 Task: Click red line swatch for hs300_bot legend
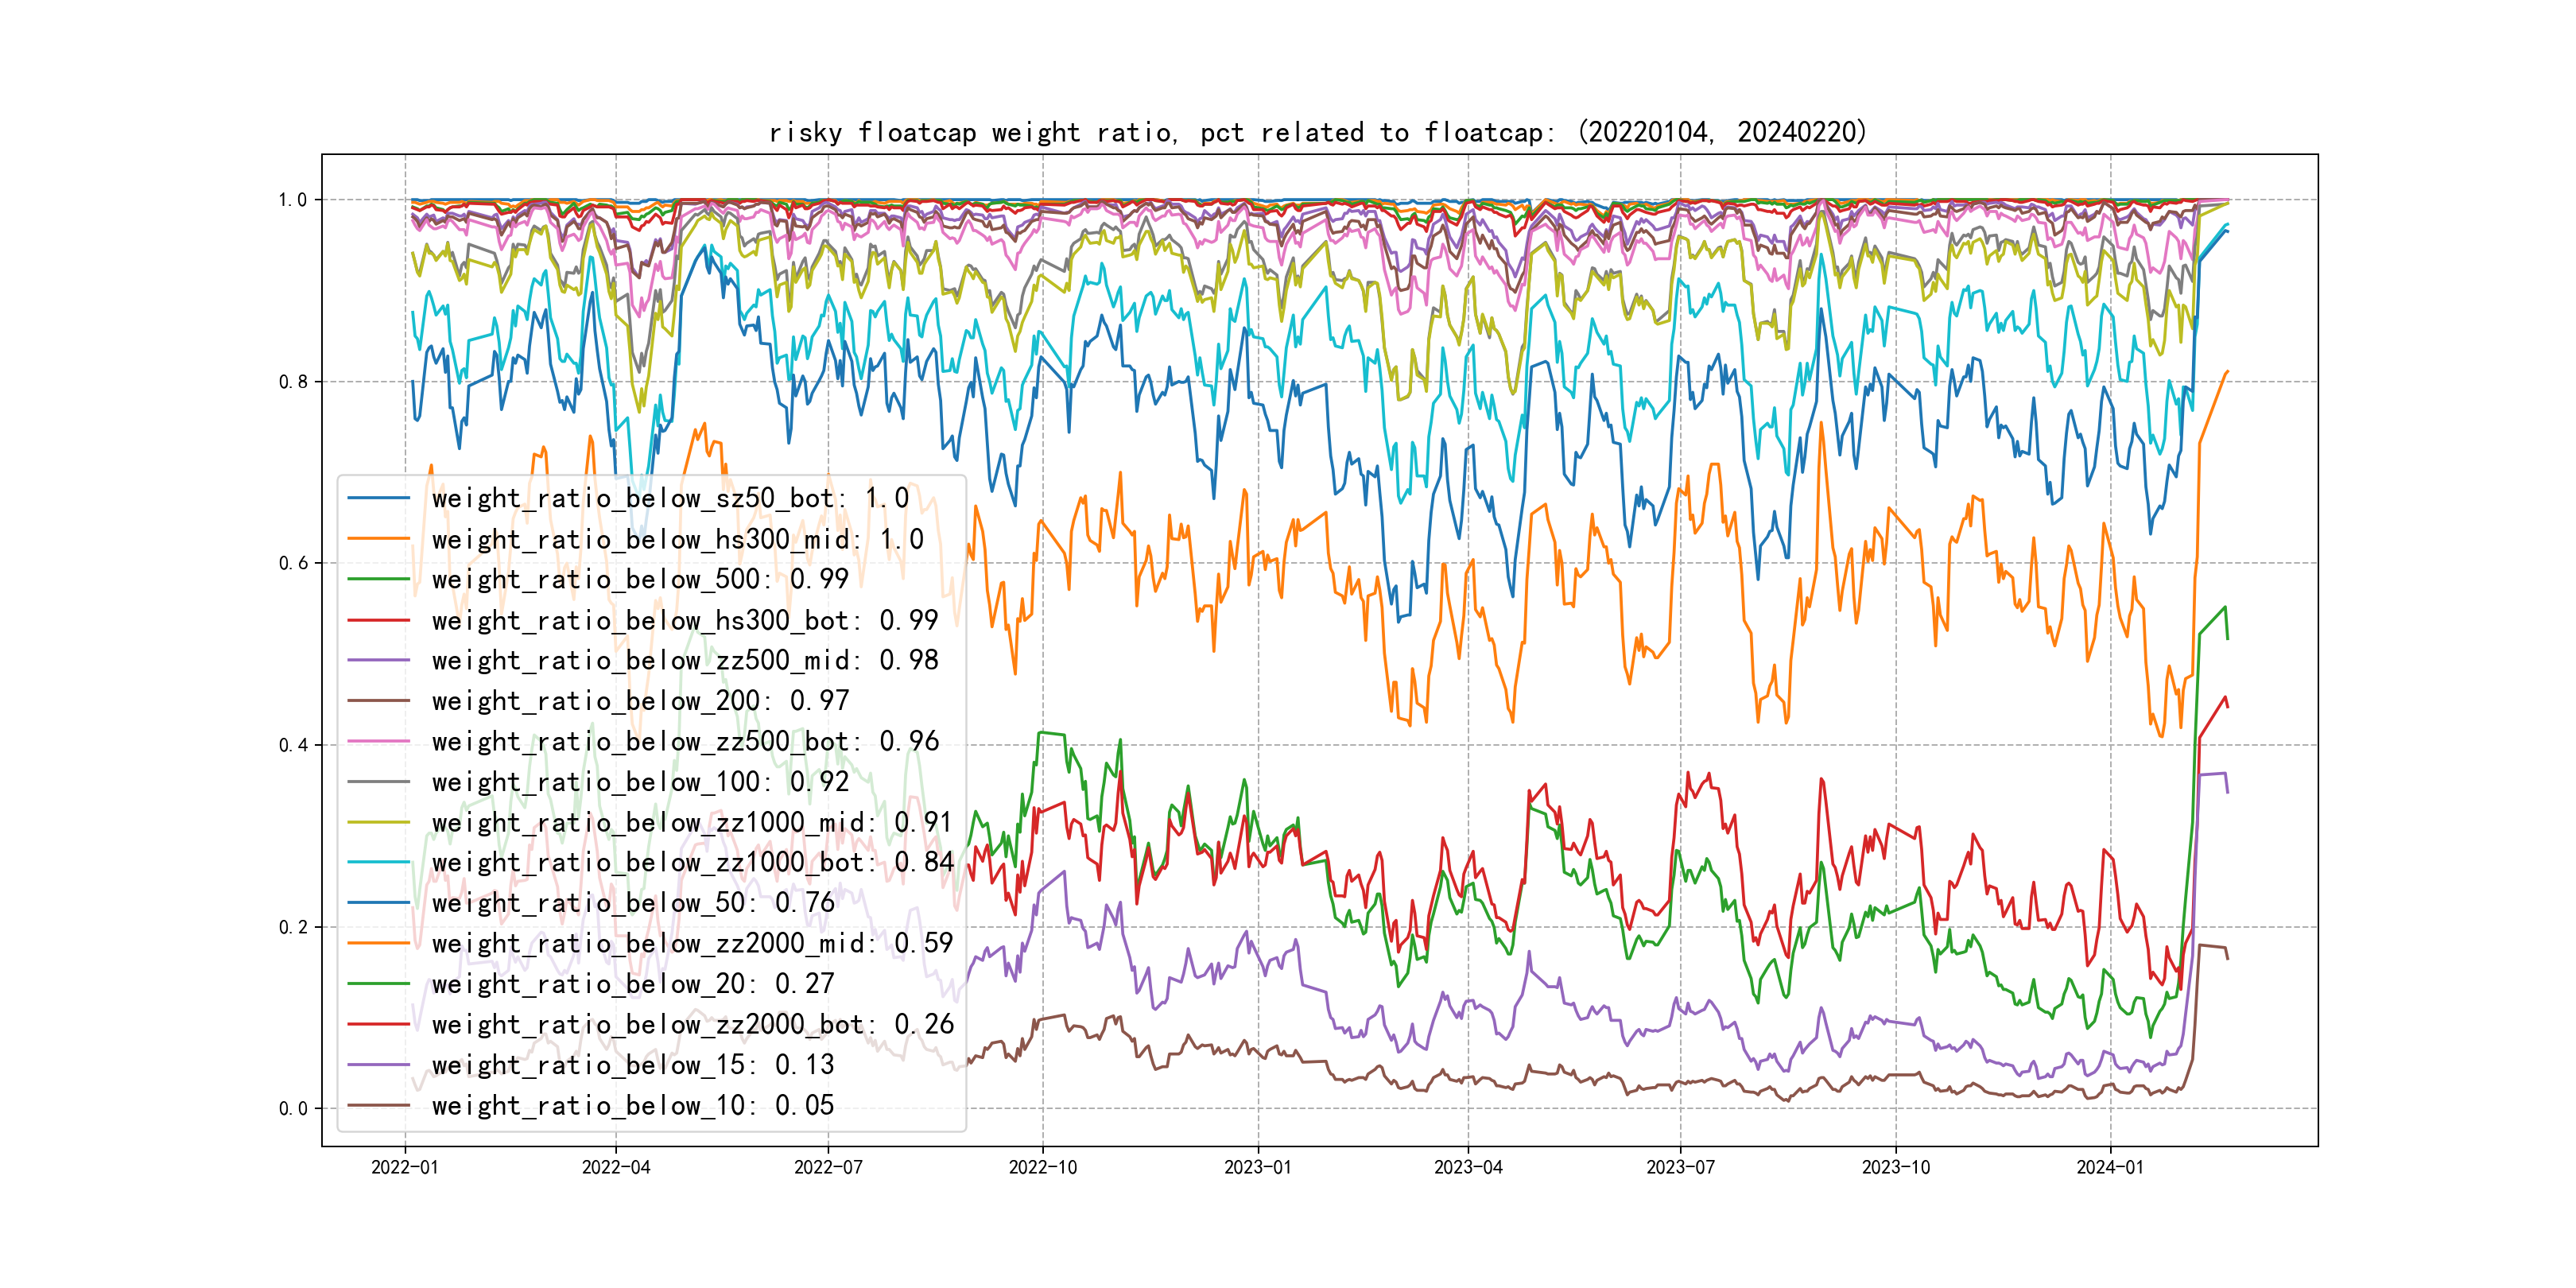(x=378, y=620)
